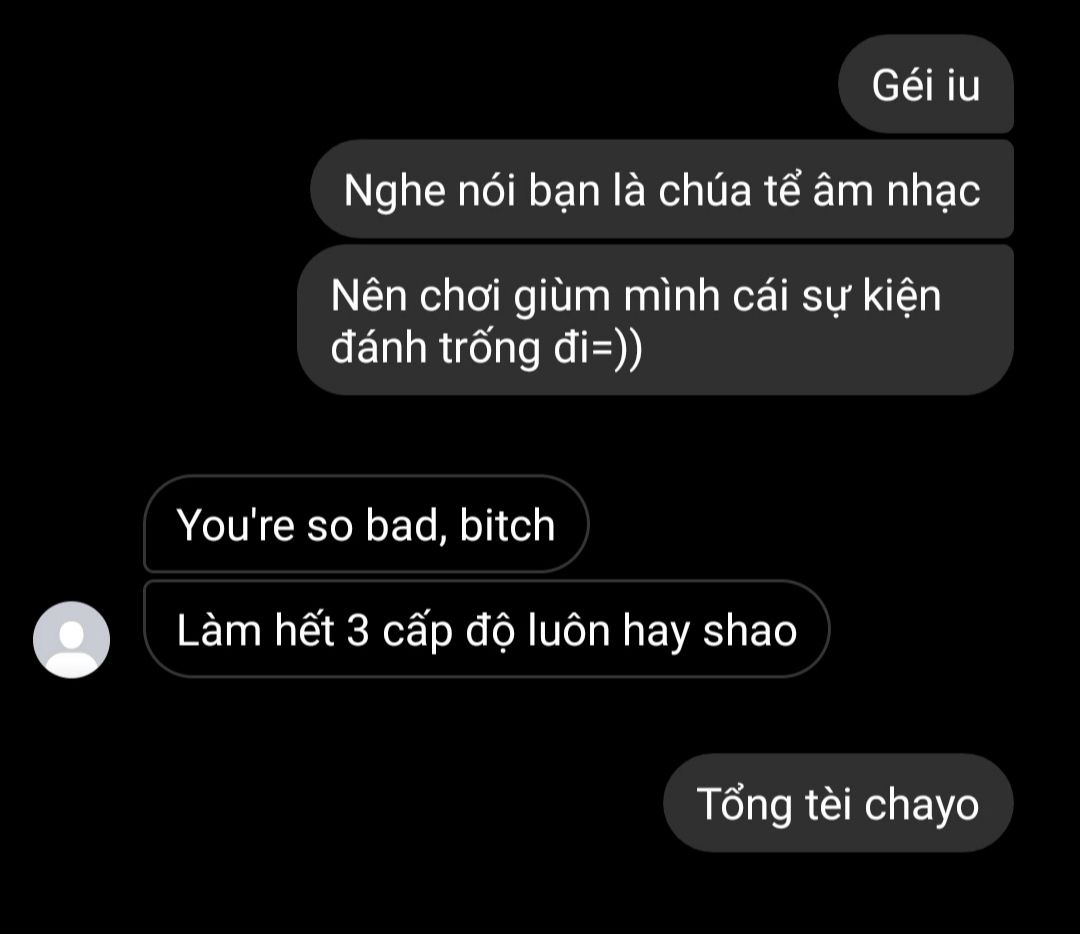This screenshot has width=1080, height=934.
Task: Tap the "Nghe nói bạn là chúa tể âm nhạc" message
Action: [x=662, y=189]
